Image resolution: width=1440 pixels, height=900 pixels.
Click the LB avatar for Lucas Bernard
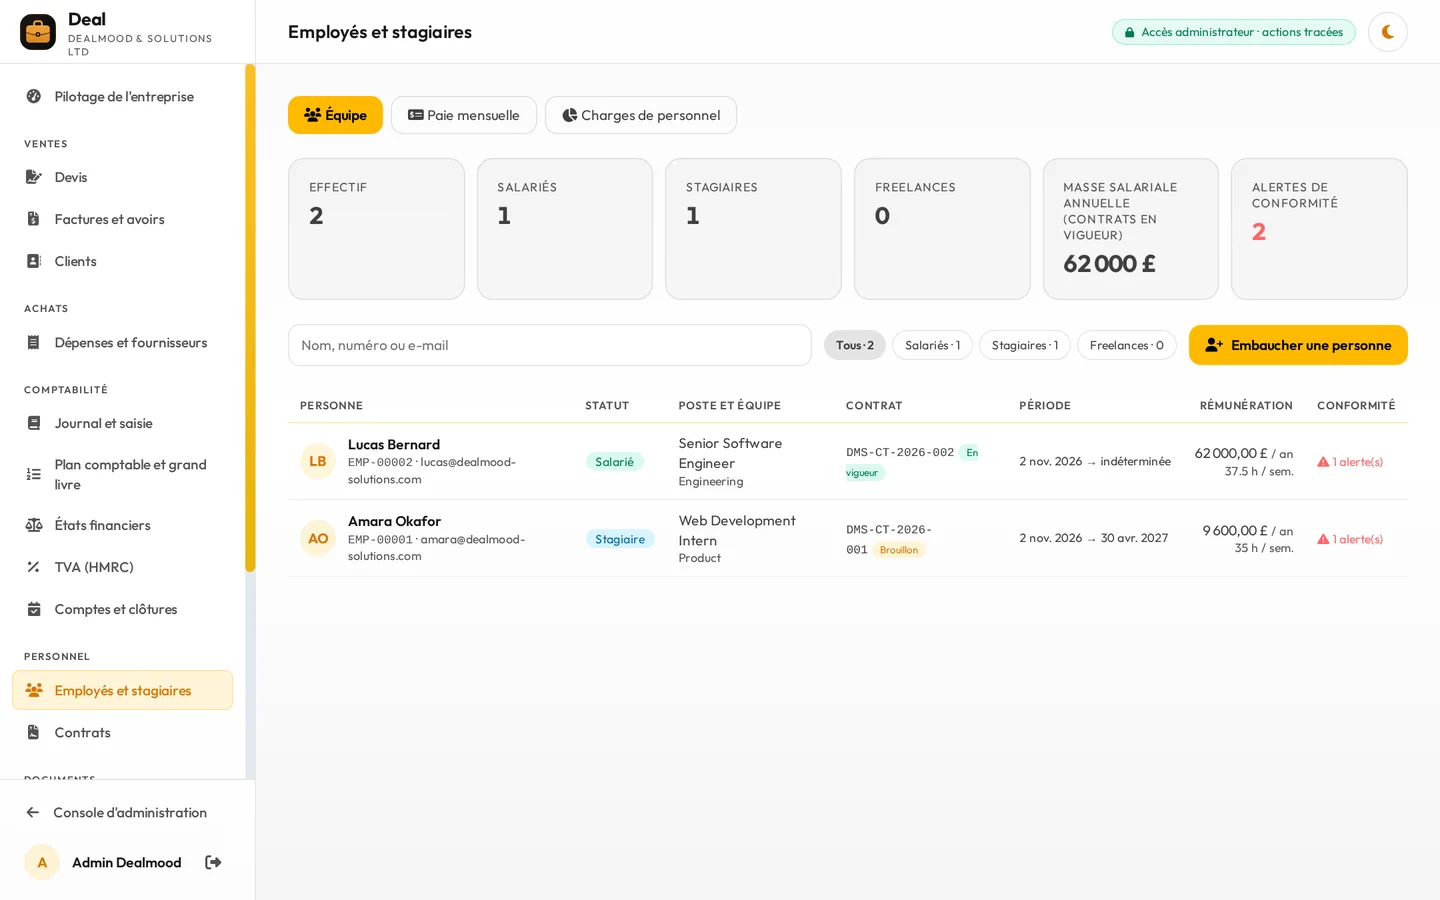click(318, 461)
